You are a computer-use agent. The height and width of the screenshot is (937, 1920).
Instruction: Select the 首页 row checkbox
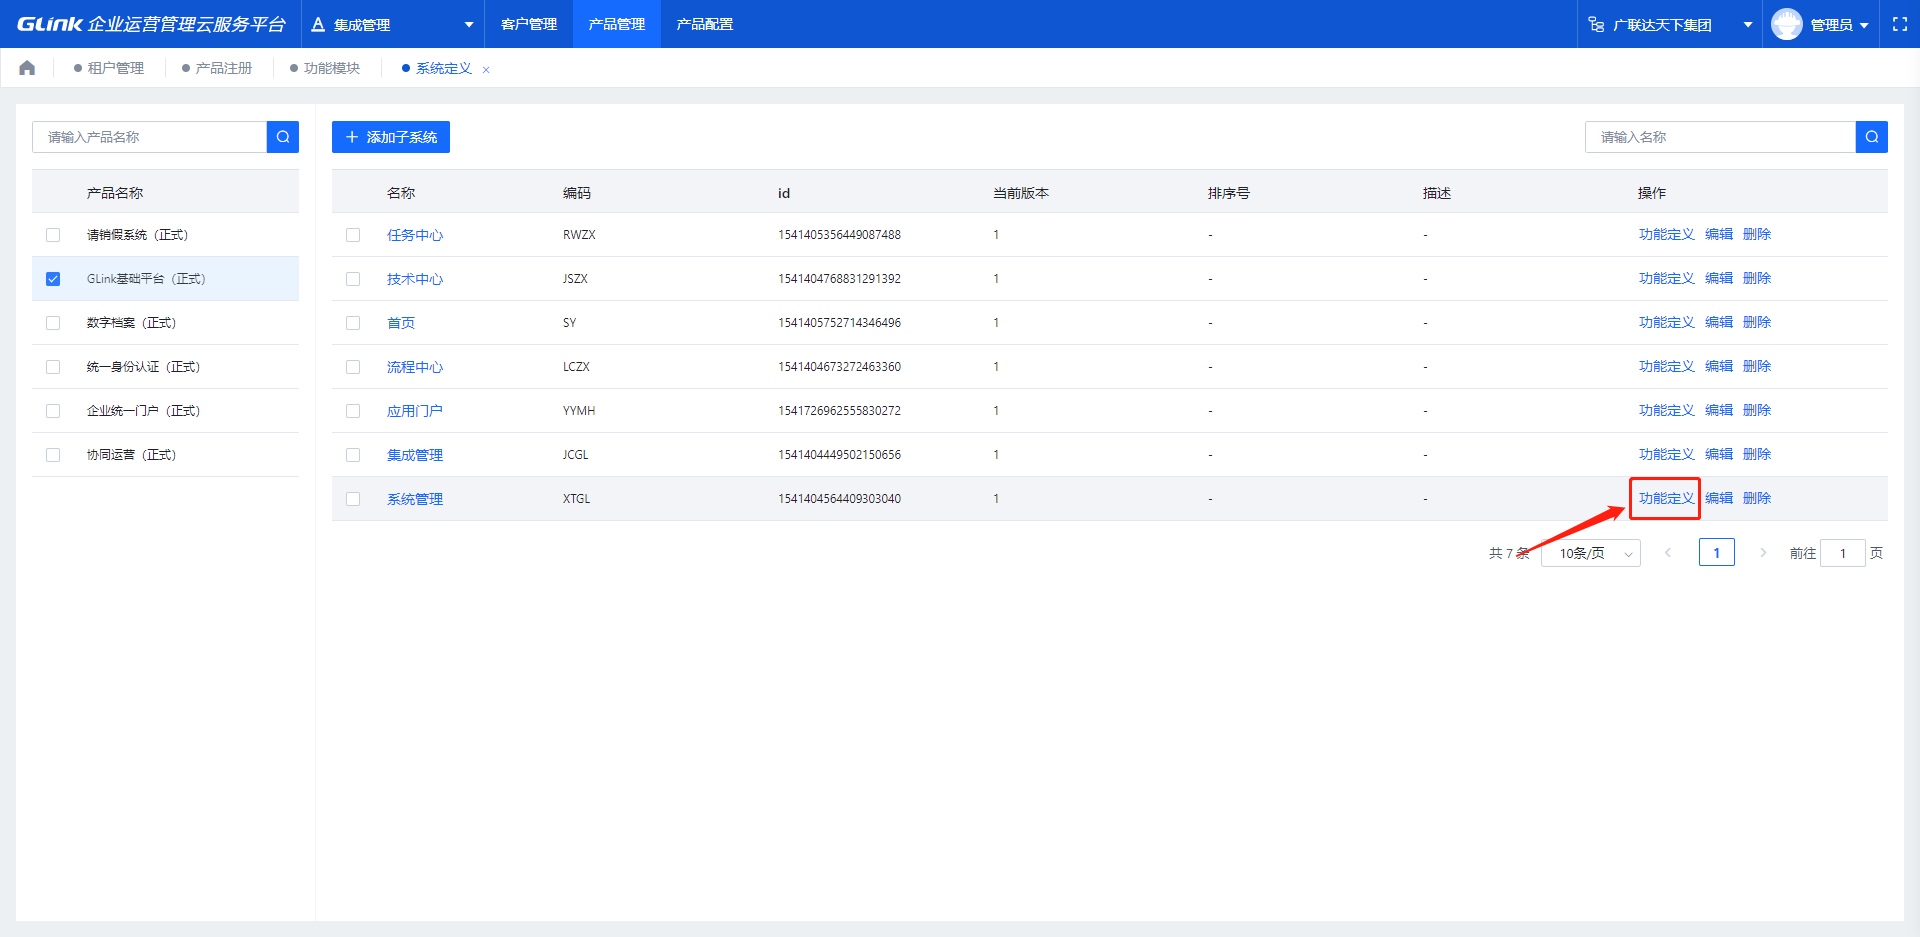pos(353,323)
